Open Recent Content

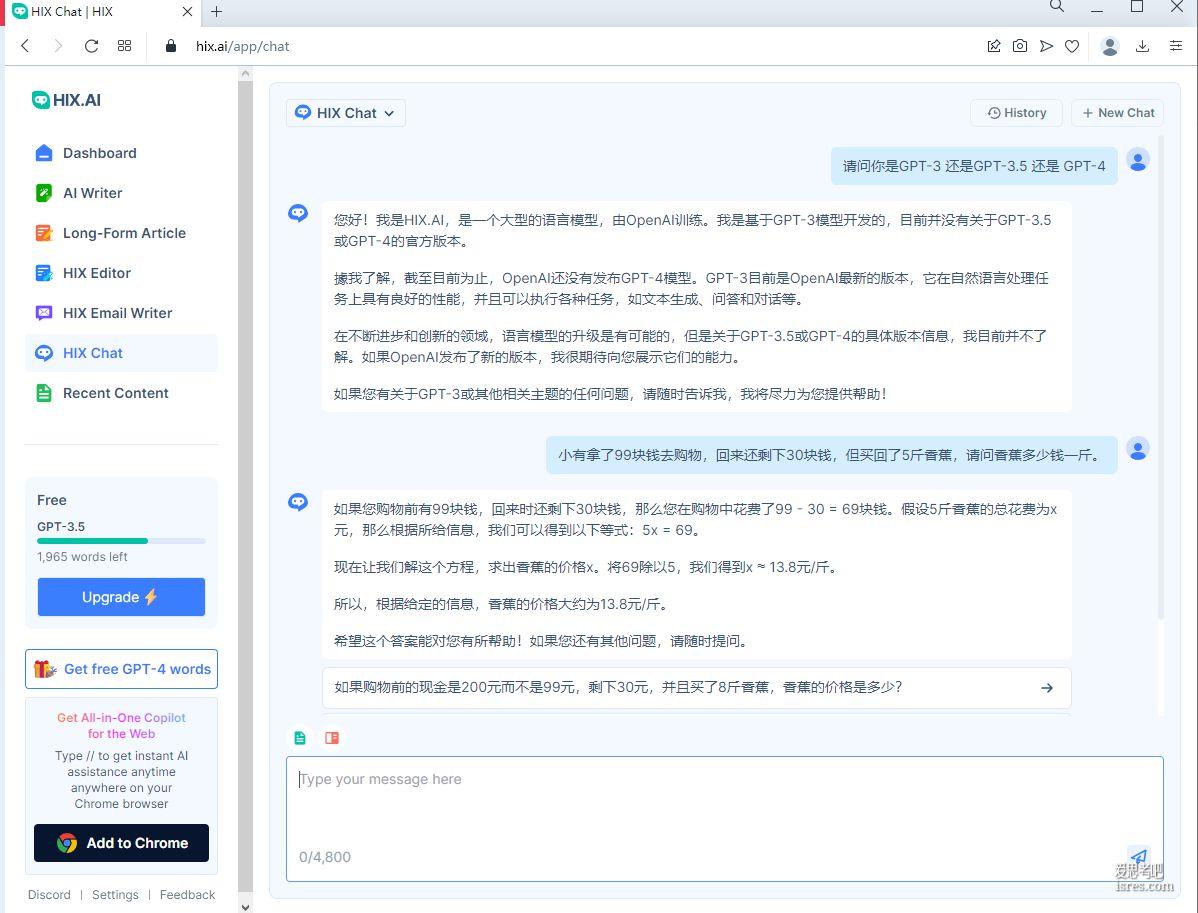click(x=115, y=393)
